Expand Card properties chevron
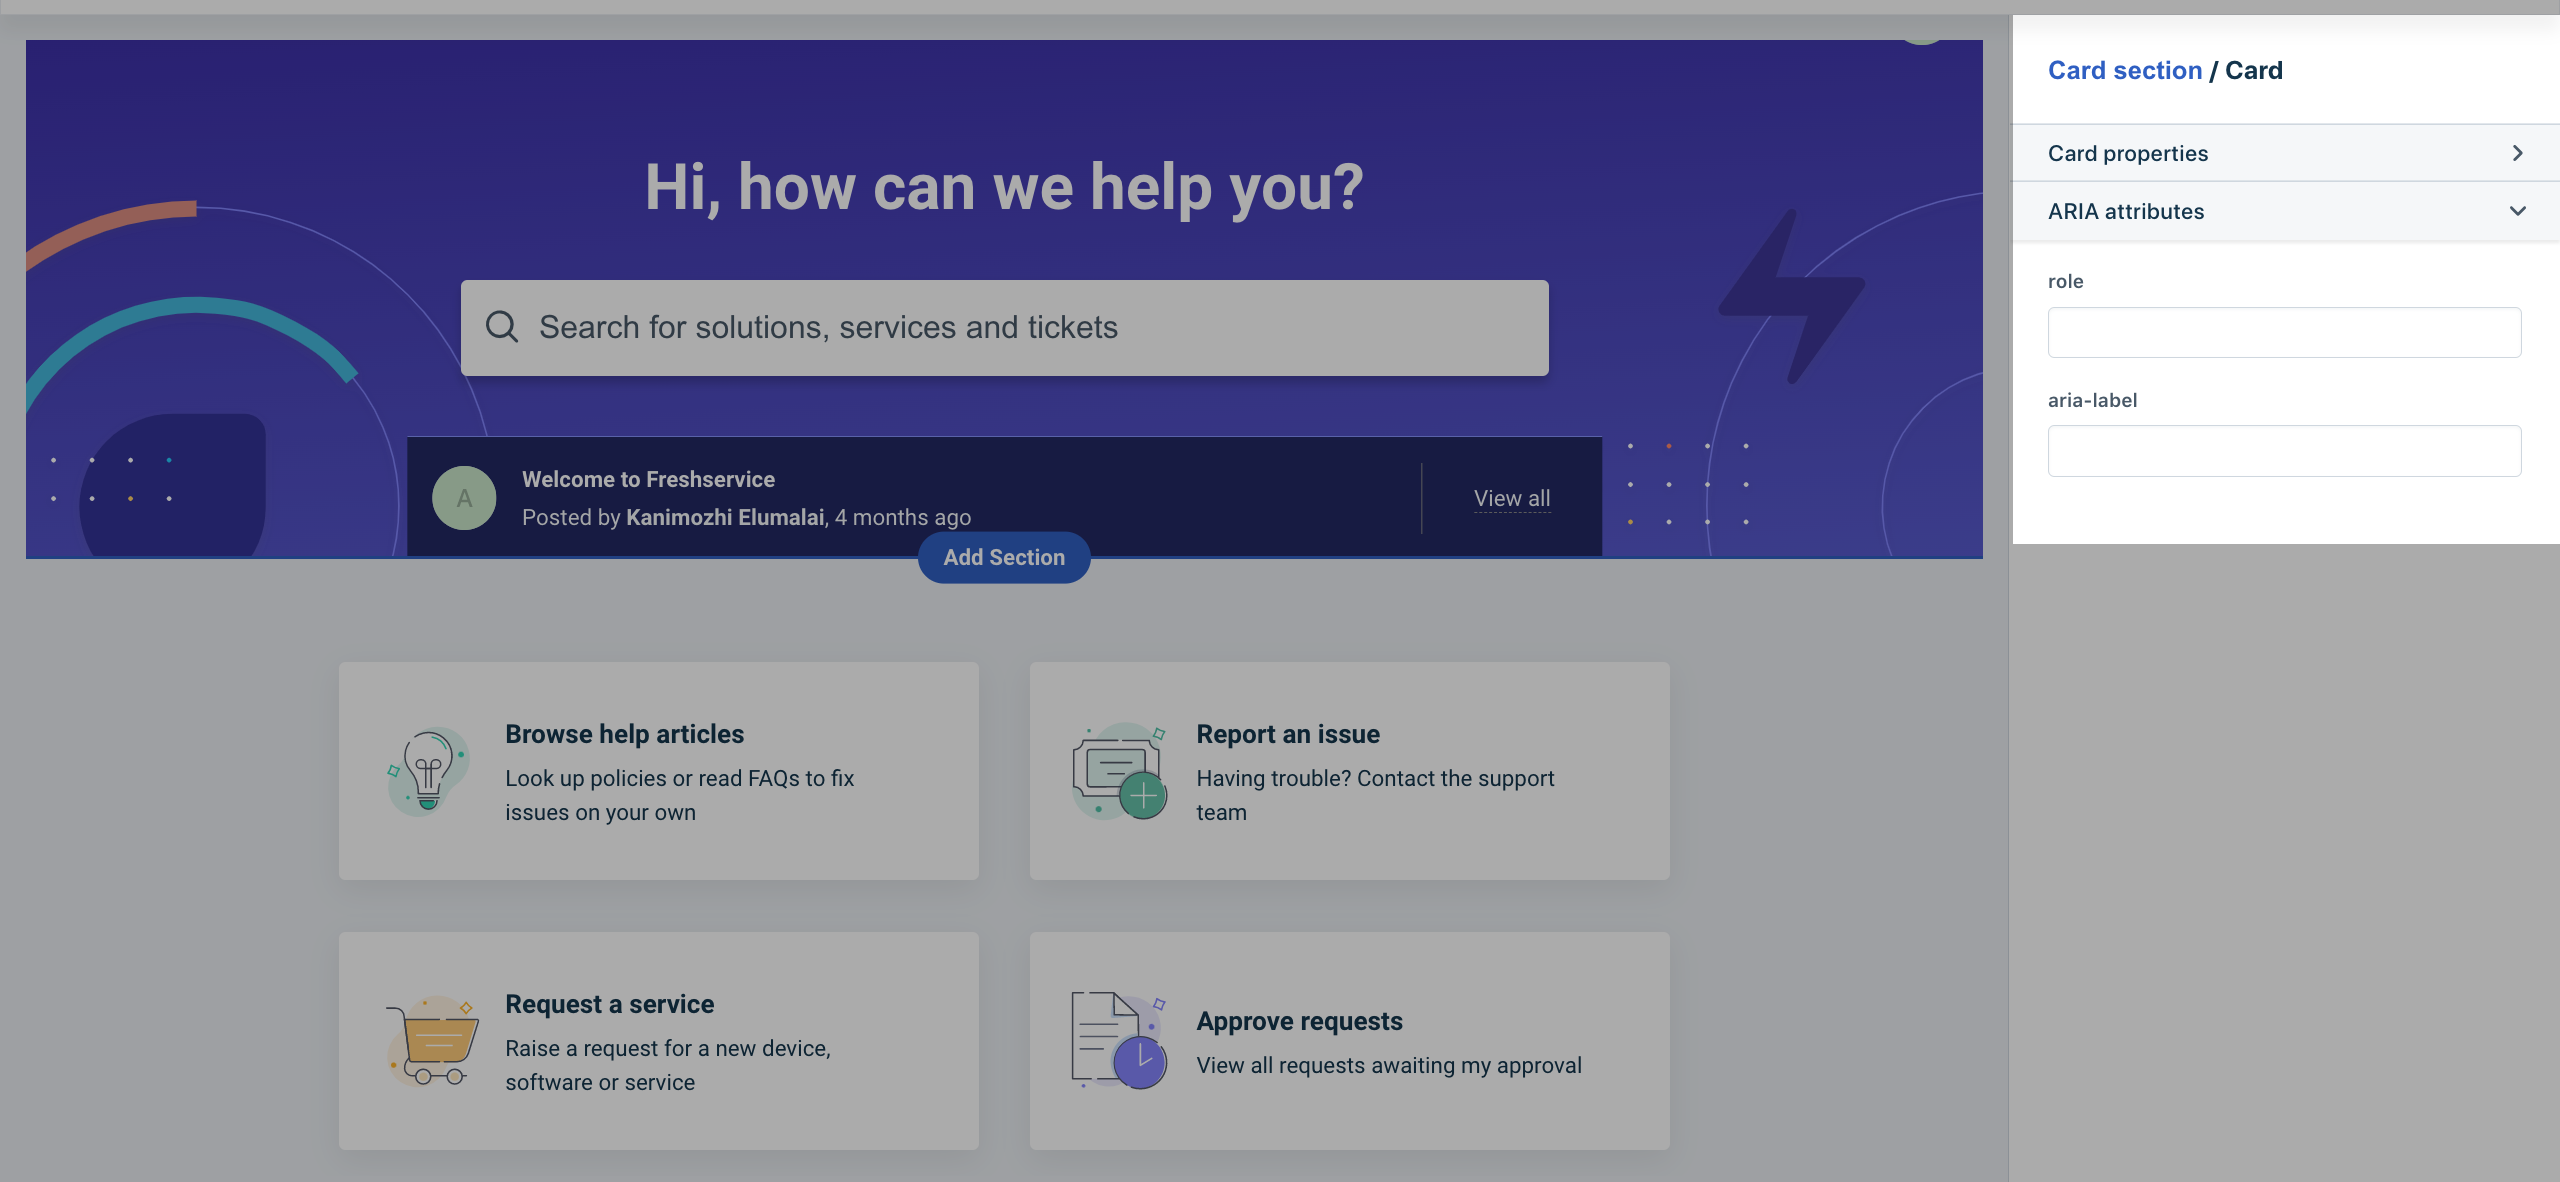This screenshot has width=2560, height=1182. coord(2517,153)
